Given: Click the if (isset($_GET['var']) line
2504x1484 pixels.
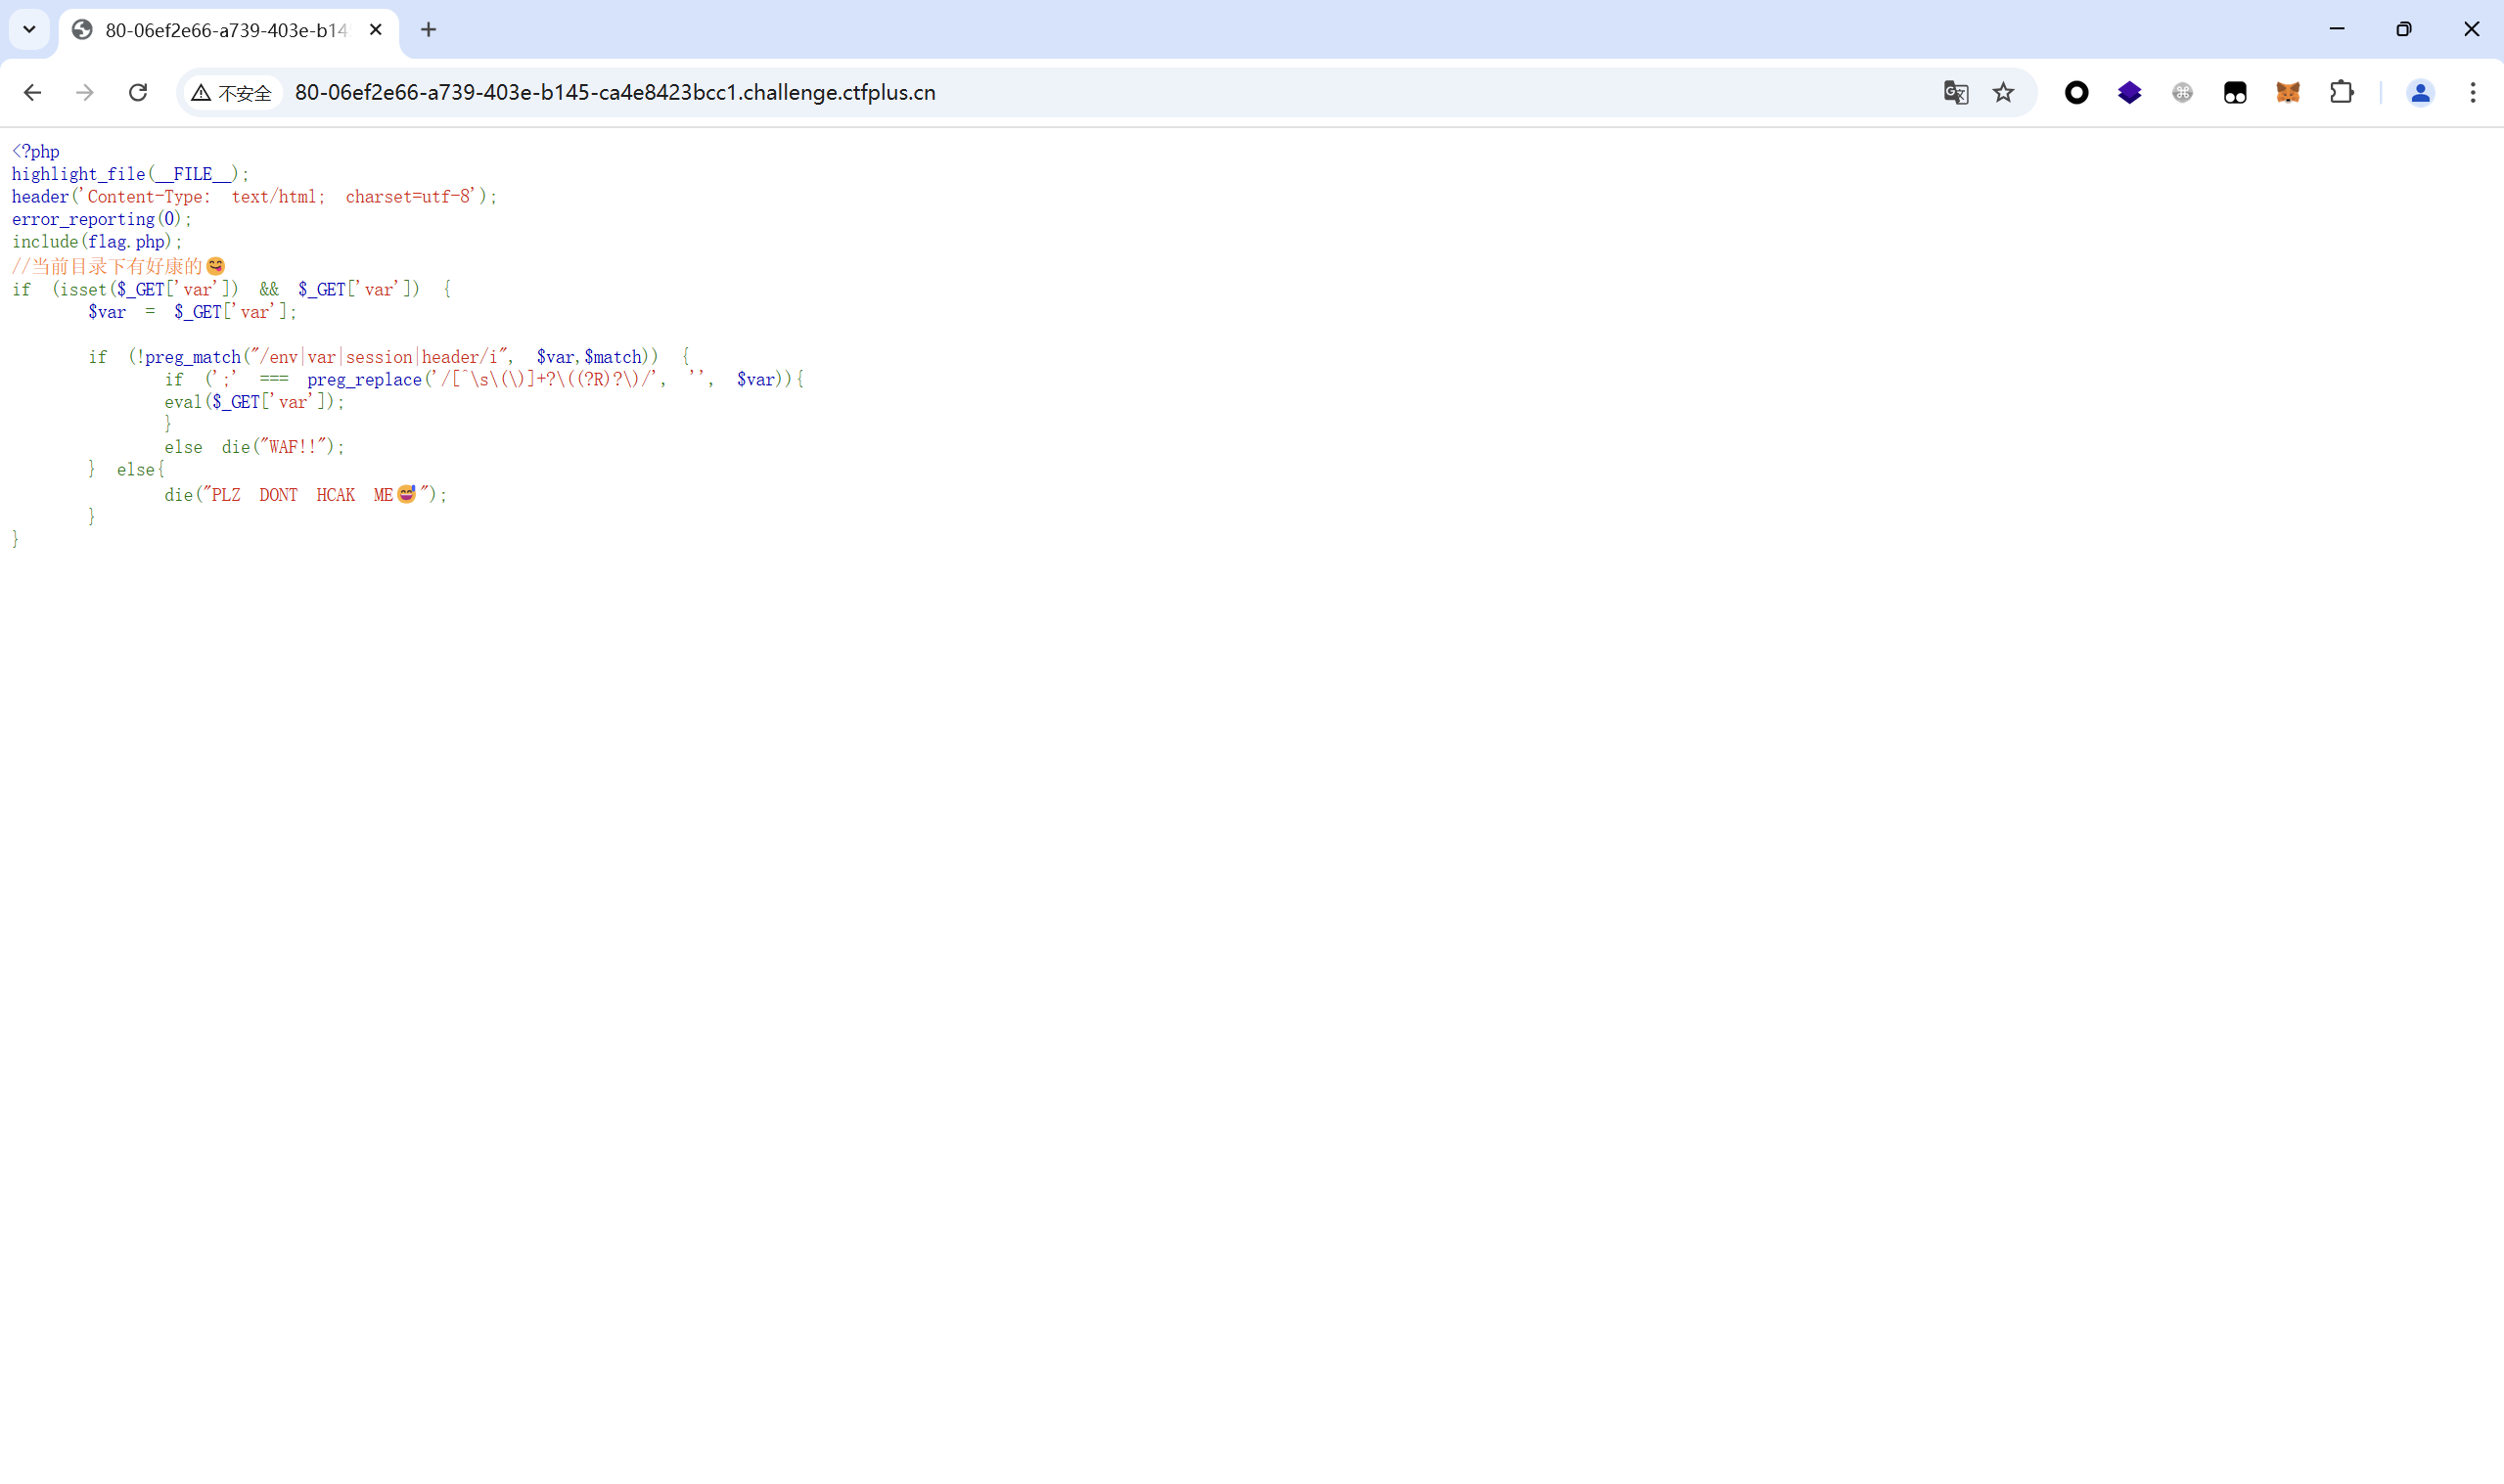Looking at the screenshot, I should pos(231,290).
